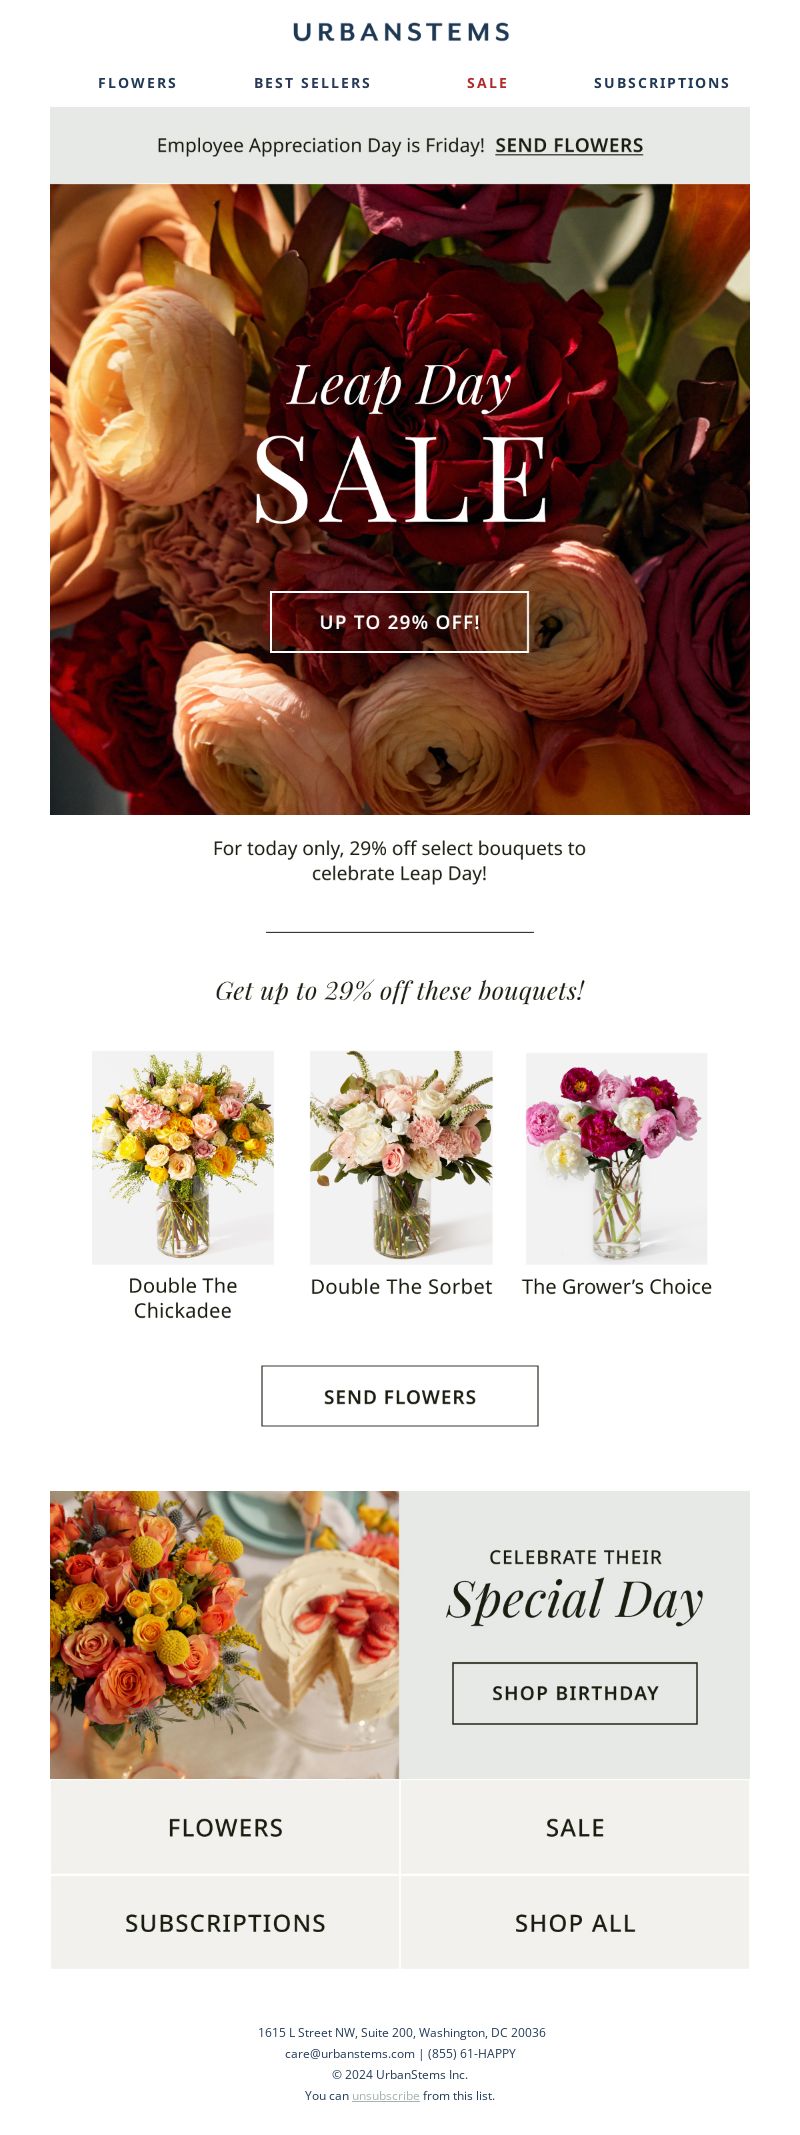Select the Sale footer tile
The width and height of the screenshot is (800, 2135).
point(575,1828)
